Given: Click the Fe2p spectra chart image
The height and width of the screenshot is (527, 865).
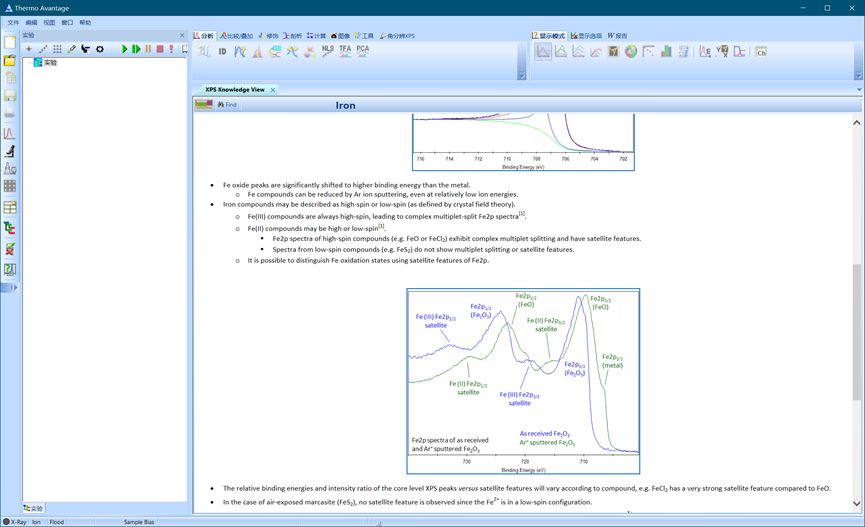Looking at the screenshot, I should click(x=523, y=381).
